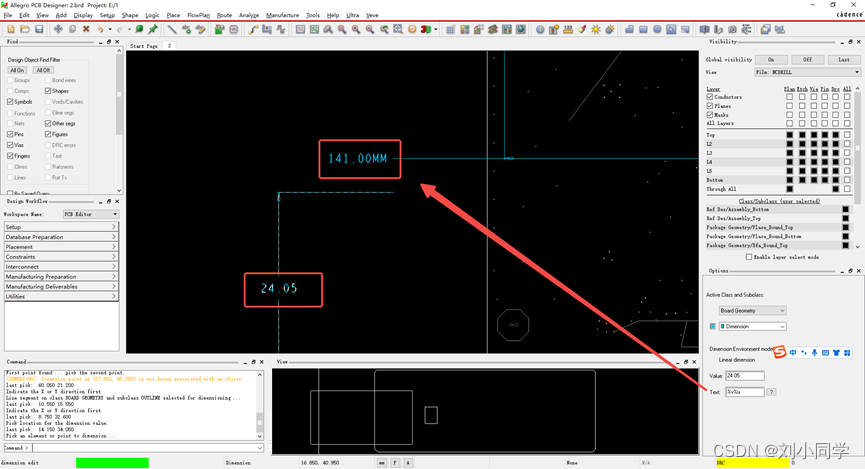Select the Move tool icon
Screen dimensions: 865x469
[58, 30]
